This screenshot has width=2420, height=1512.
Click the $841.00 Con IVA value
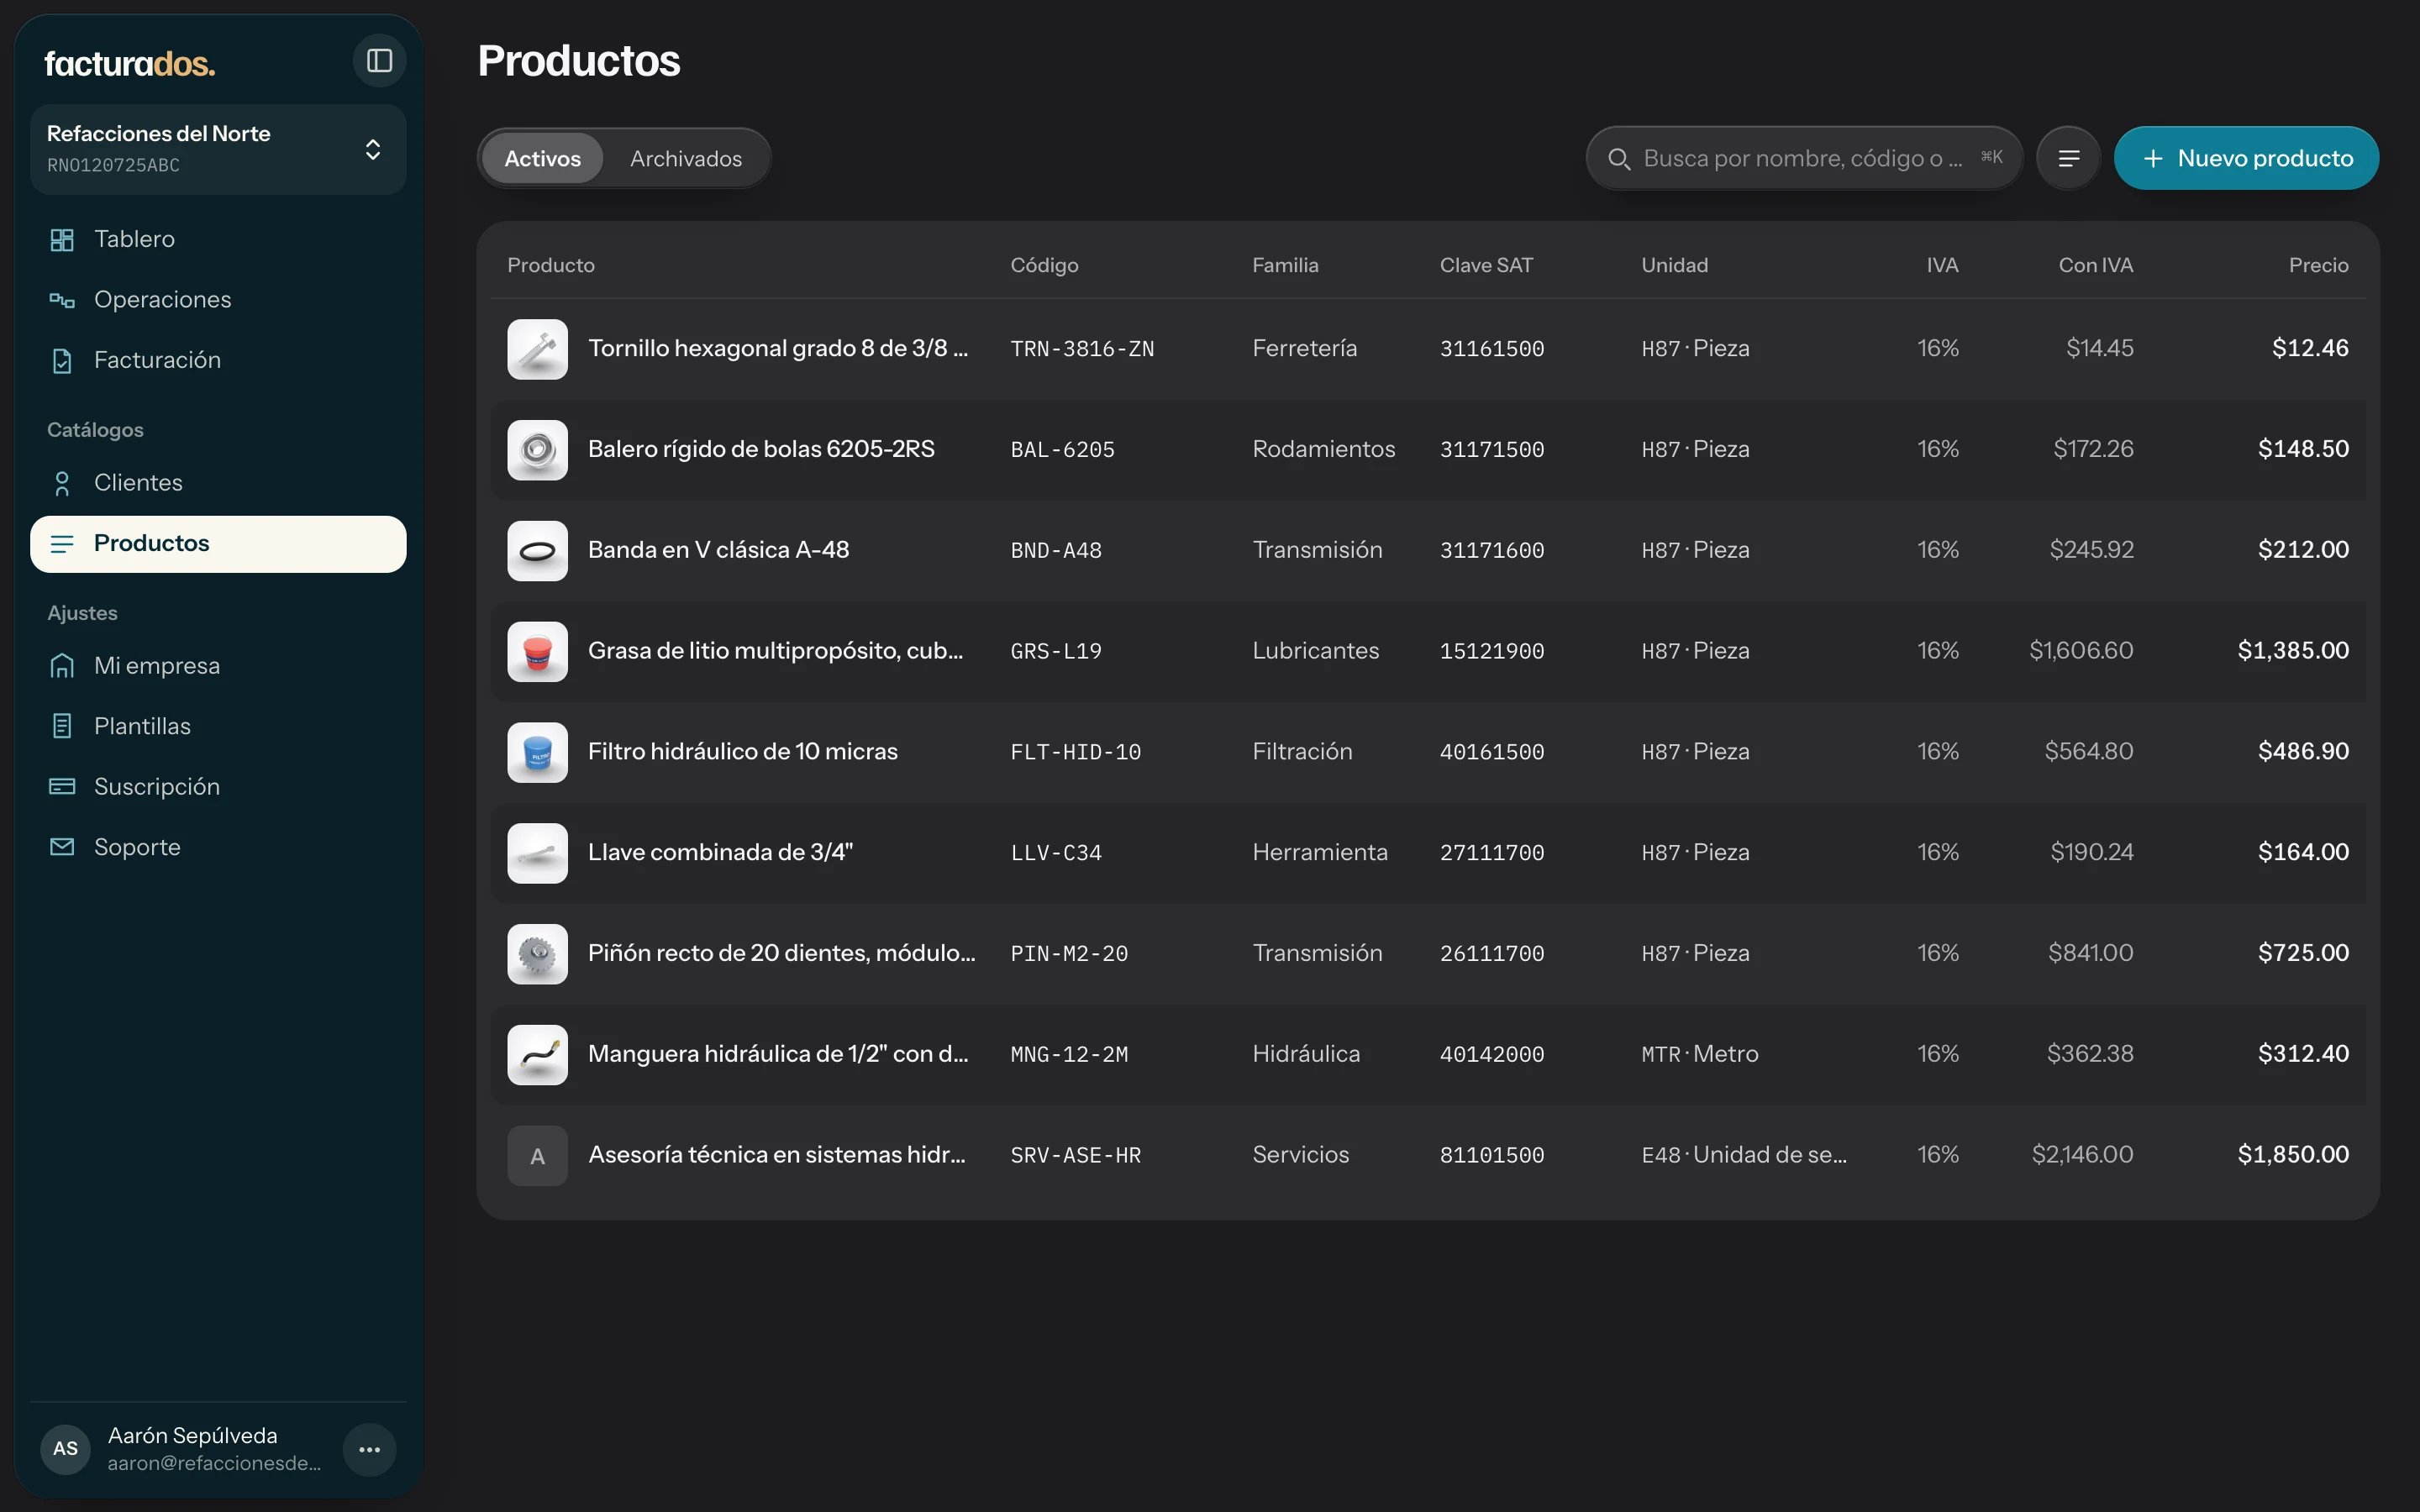pyautogui.click(x=2090, y=953)
